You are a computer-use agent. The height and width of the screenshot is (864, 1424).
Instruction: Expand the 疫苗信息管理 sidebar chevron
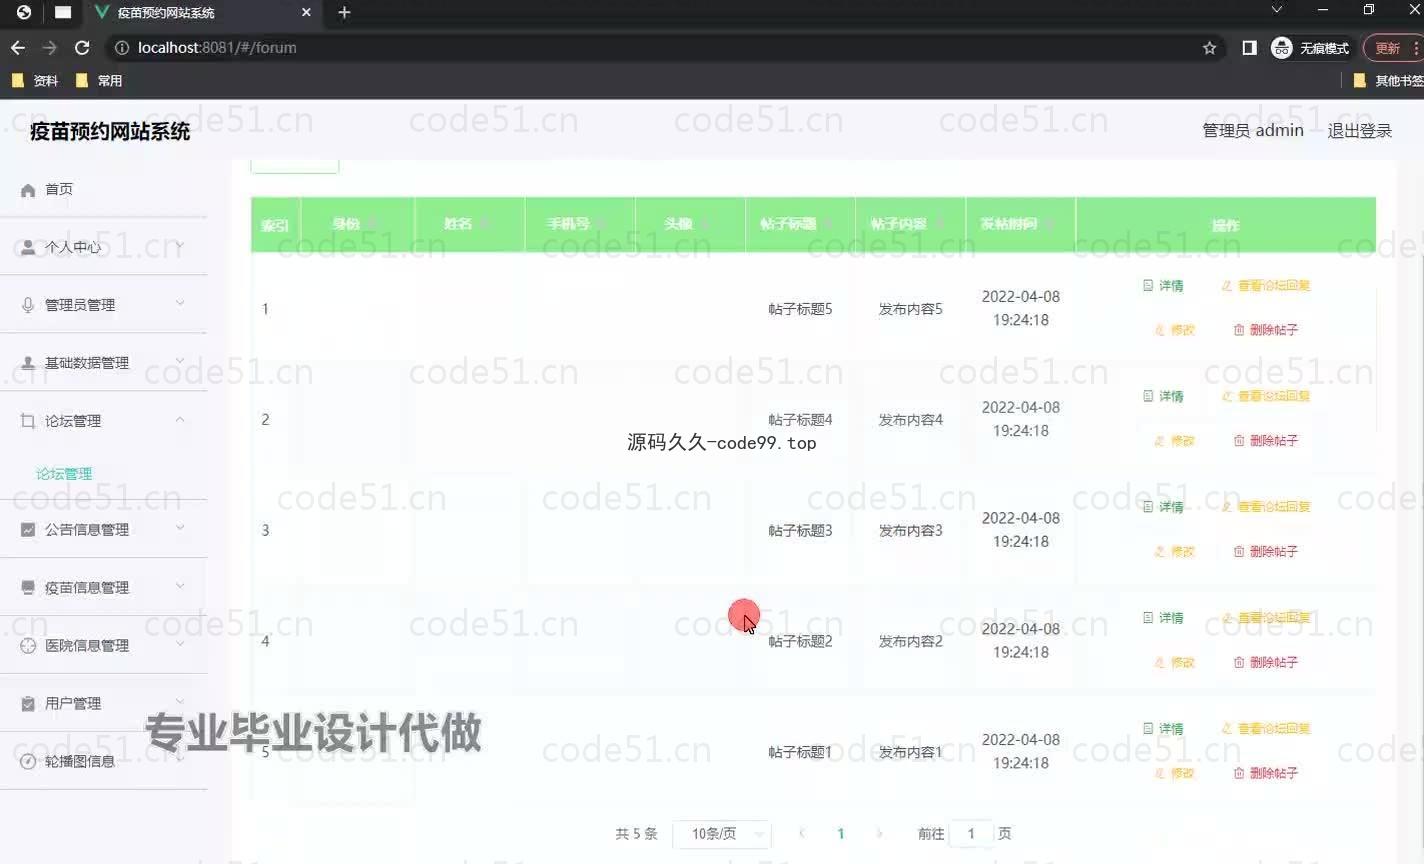180,586
